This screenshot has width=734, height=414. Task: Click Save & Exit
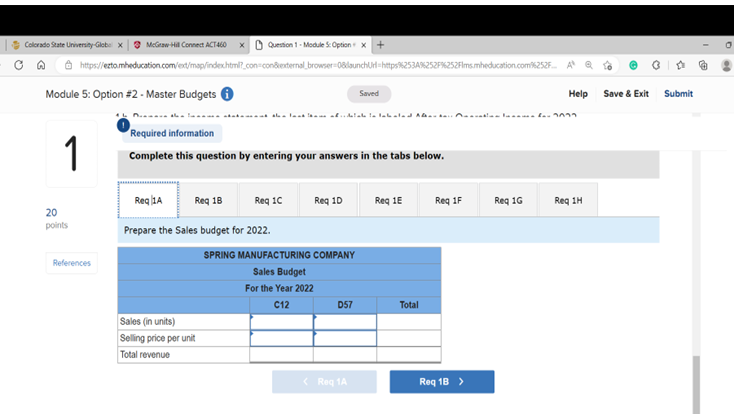pos(626,94)
